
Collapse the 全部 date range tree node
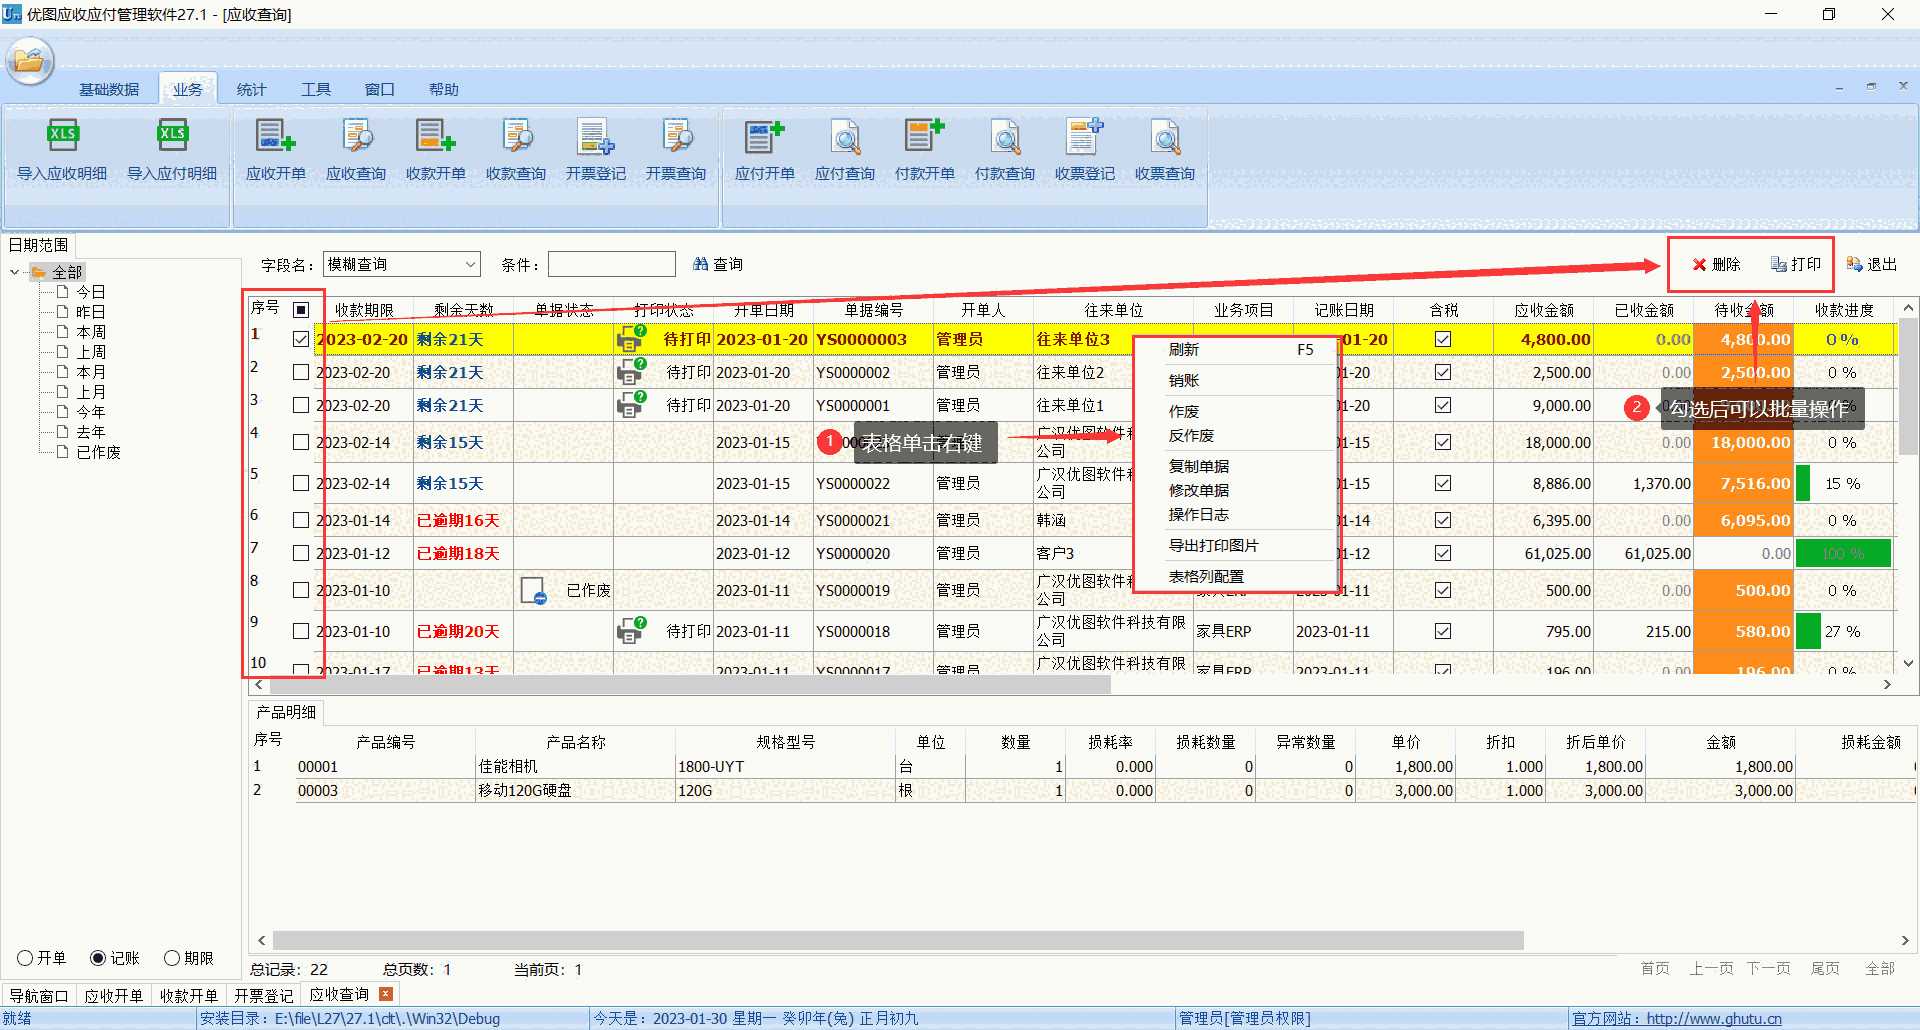point(14,271)
